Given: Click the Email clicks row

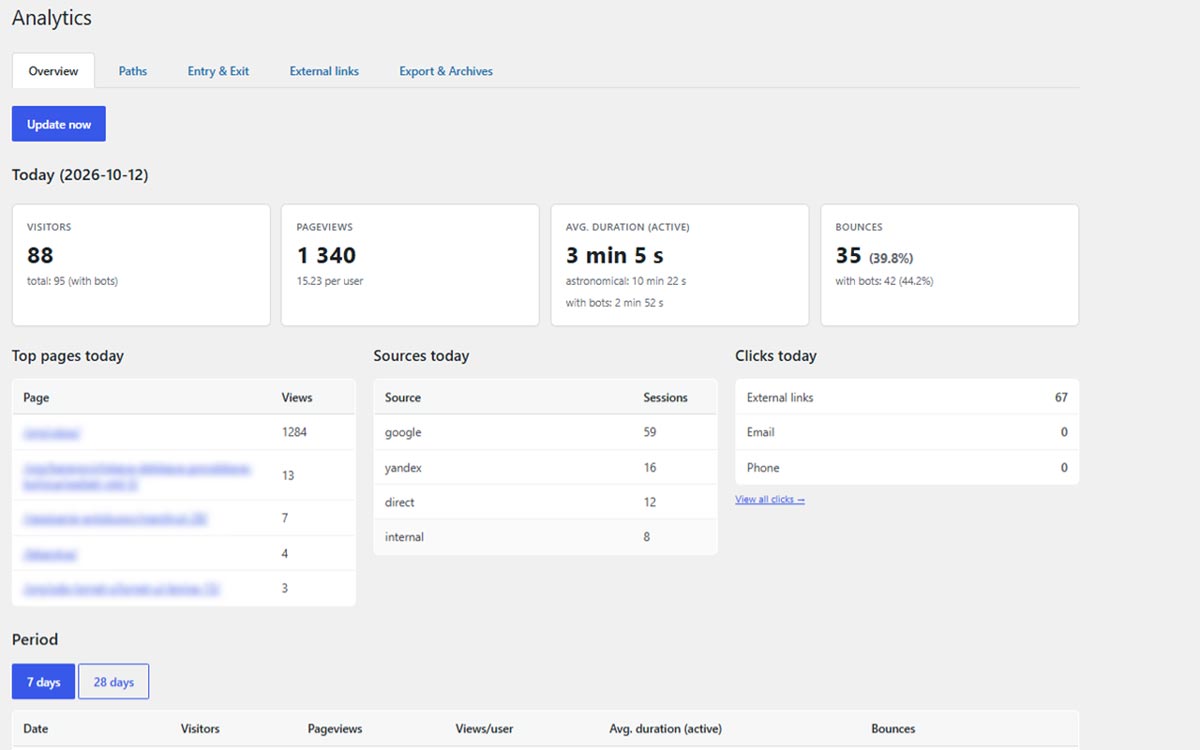Looking at the screenshot, I should coord(907,432).
